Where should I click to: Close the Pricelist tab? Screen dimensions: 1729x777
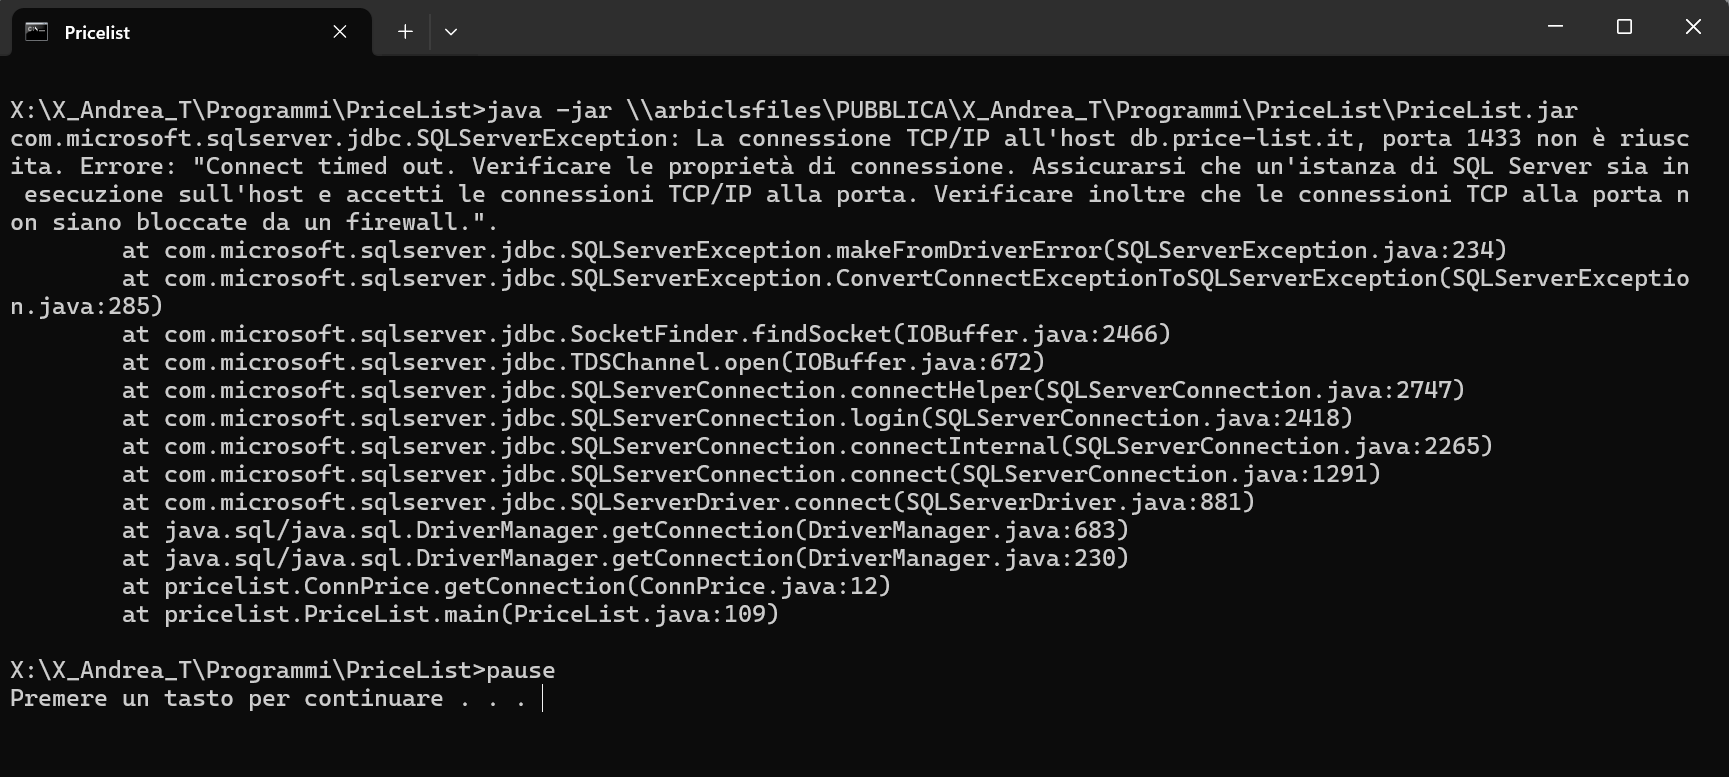(x=340, y=32)
